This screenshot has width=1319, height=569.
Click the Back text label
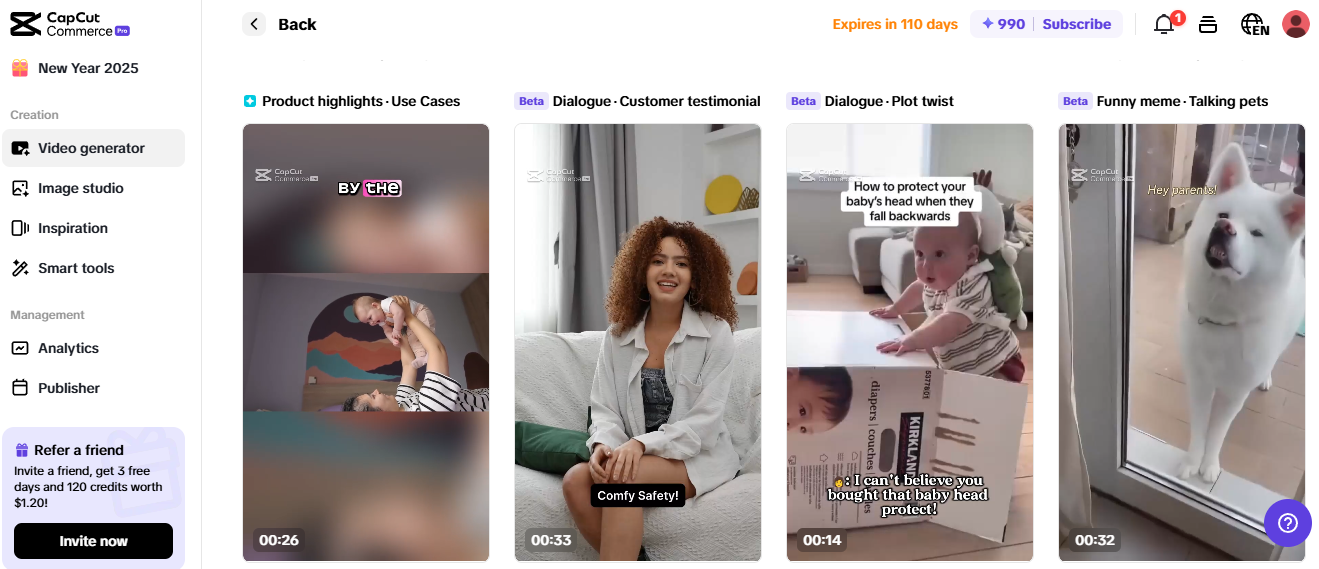pos(297,24)
